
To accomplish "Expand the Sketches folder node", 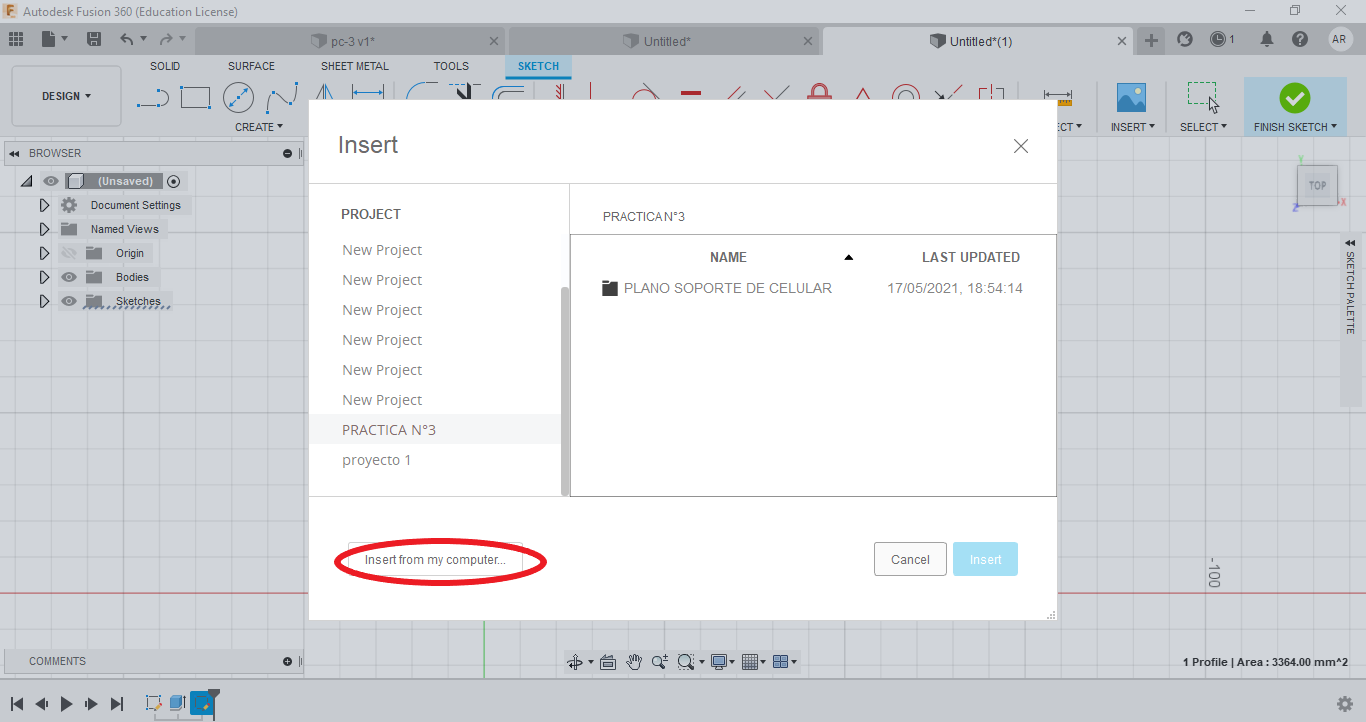I will coord(44,301).
